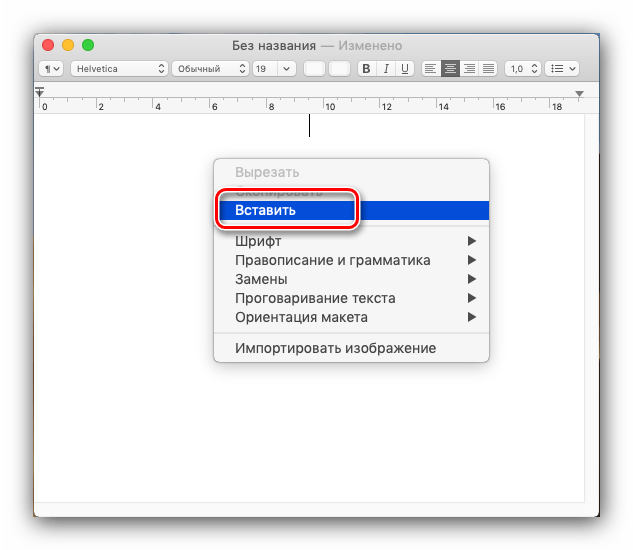
Task: Open the Шрифт submenu
Action: (x=351, y=241)
